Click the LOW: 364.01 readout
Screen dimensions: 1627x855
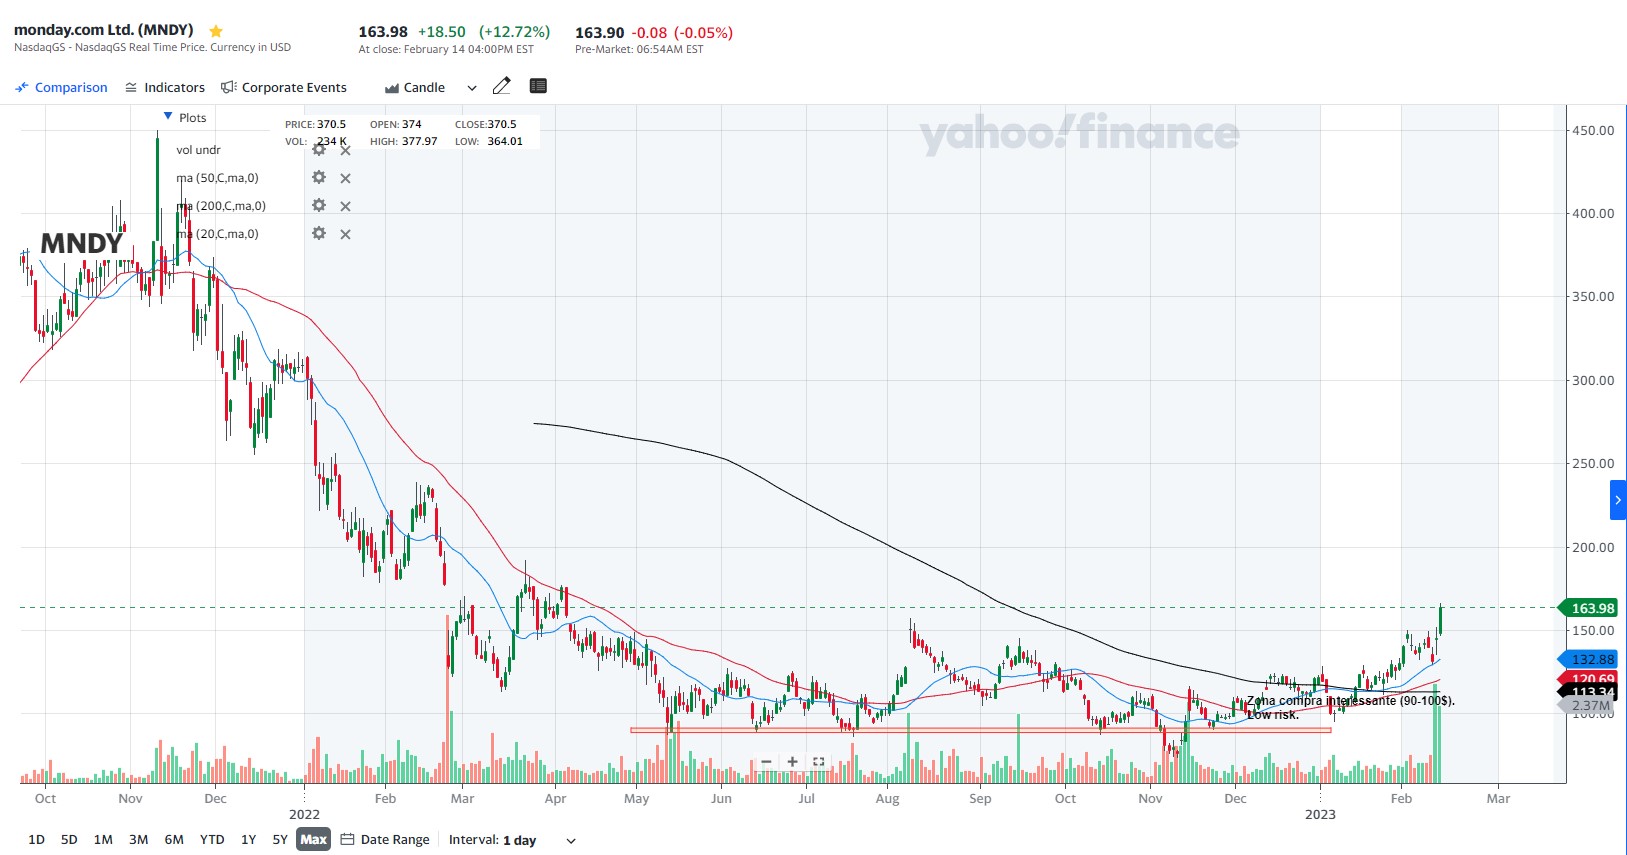pos(489,141)
